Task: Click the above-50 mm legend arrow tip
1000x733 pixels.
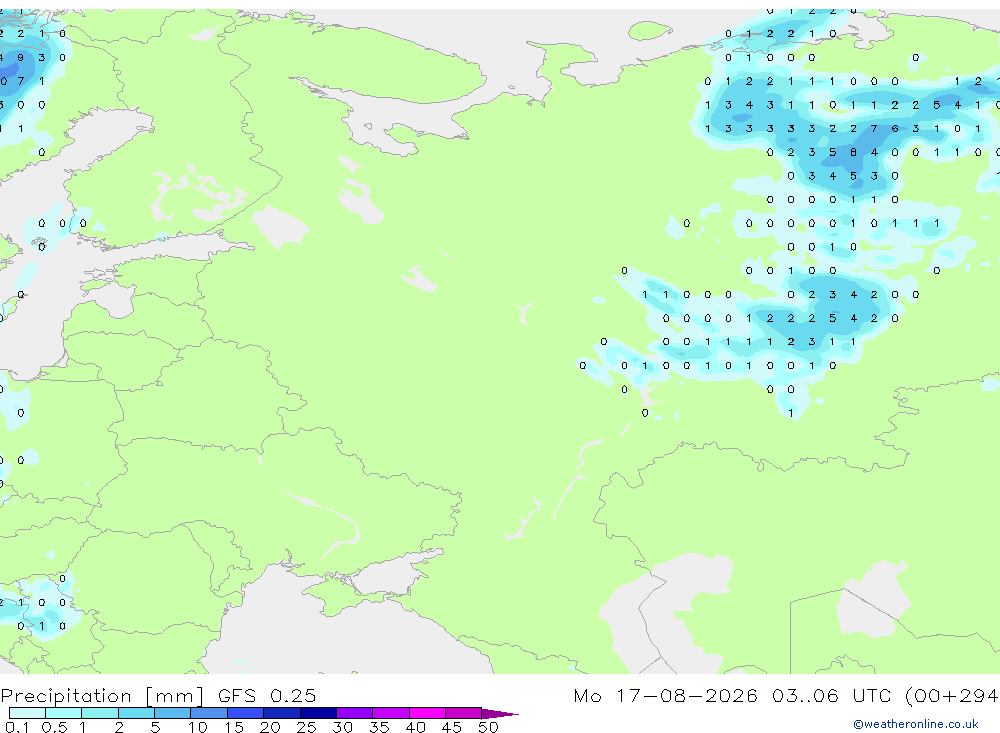Action: (500, 714)
